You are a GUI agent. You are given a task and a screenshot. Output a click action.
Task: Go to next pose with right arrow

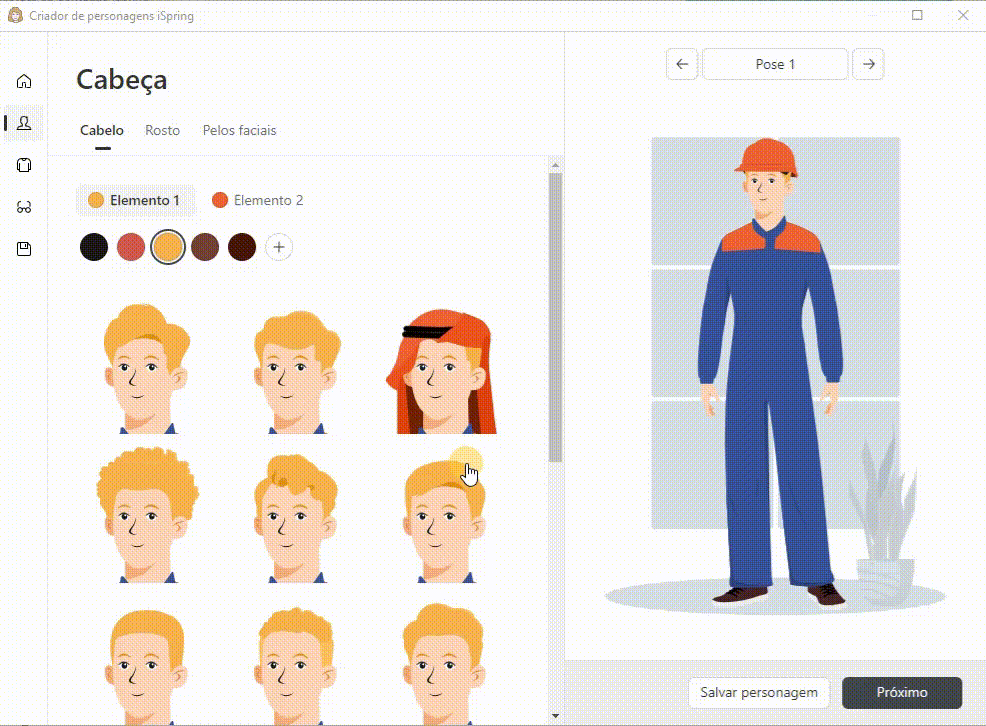(x=868, y=64)
